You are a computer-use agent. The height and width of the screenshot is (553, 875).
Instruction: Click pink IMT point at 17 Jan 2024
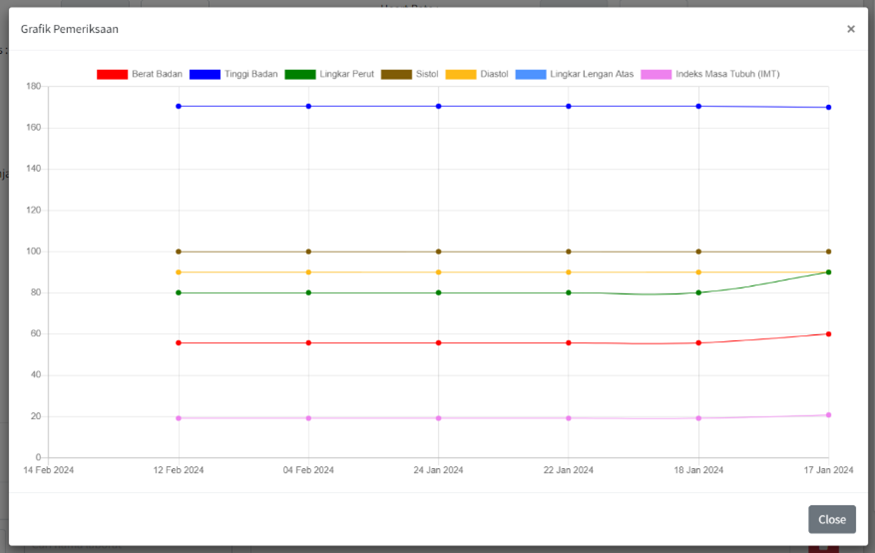tap(828, 415)
